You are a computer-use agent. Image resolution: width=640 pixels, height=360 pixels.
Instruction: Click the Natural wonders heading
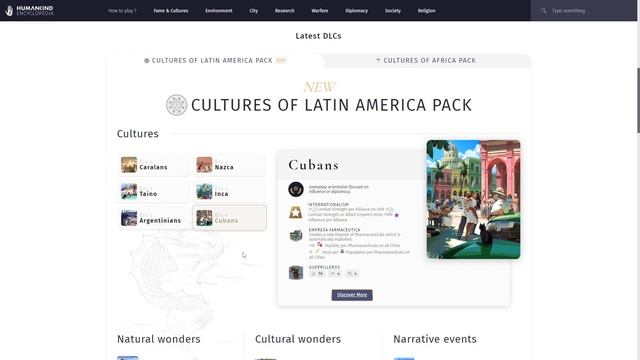pyautogui.click(x=159, y=339)
